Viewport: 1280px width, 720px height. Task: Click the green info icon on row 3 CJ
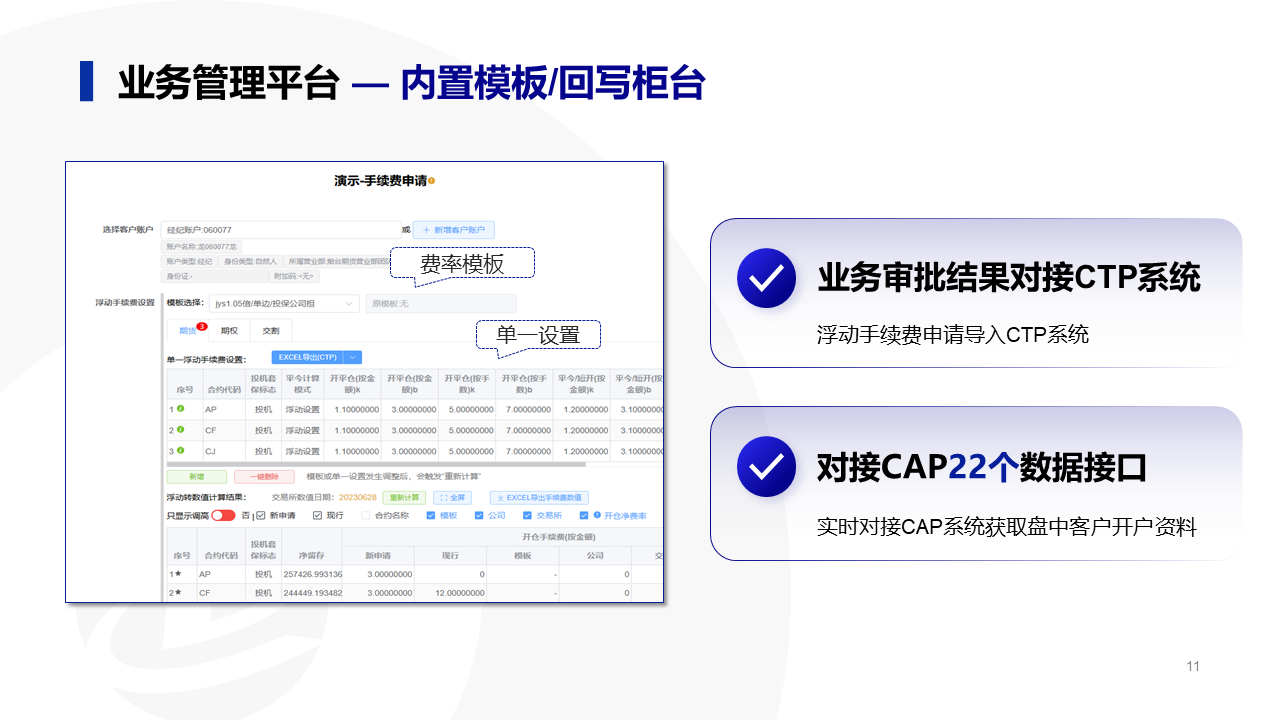coord(181,451)
